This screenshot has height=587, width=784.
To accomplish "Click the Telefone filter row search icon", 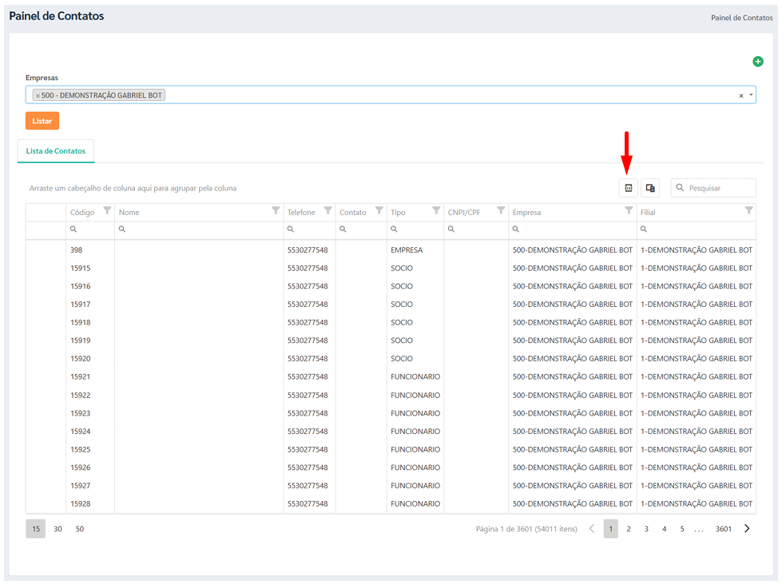I will pyautogui.click(x=290, y=229).
